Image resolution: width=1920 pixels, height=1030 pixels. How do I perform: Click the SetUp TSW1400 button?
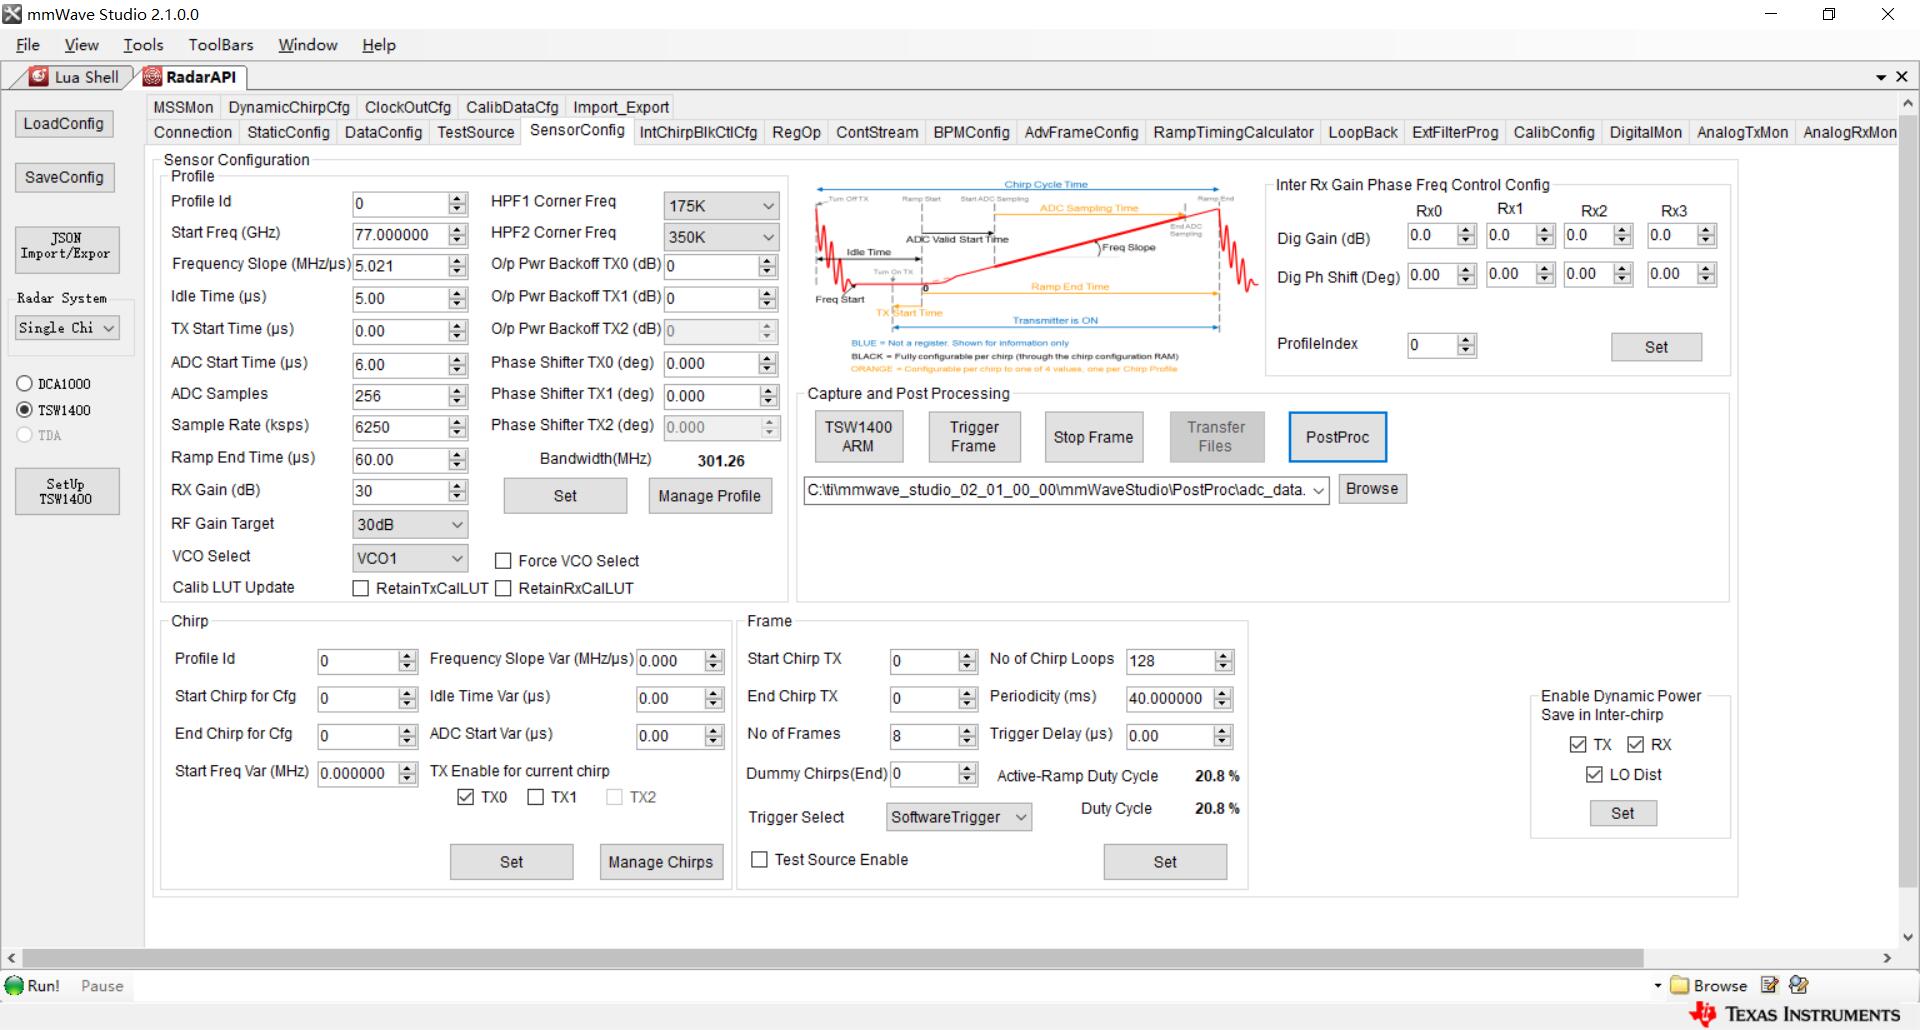coord(67,491)
